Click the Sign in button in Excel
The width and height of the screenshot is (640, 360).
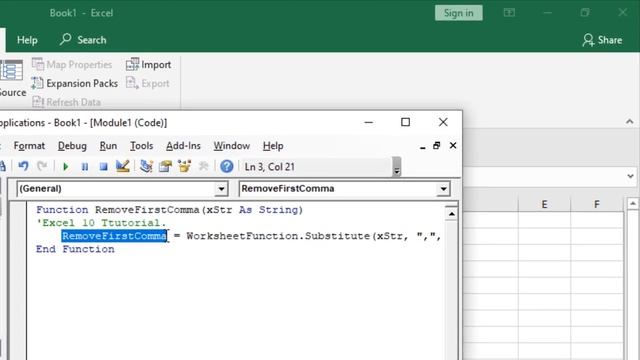tap(458, 13)
